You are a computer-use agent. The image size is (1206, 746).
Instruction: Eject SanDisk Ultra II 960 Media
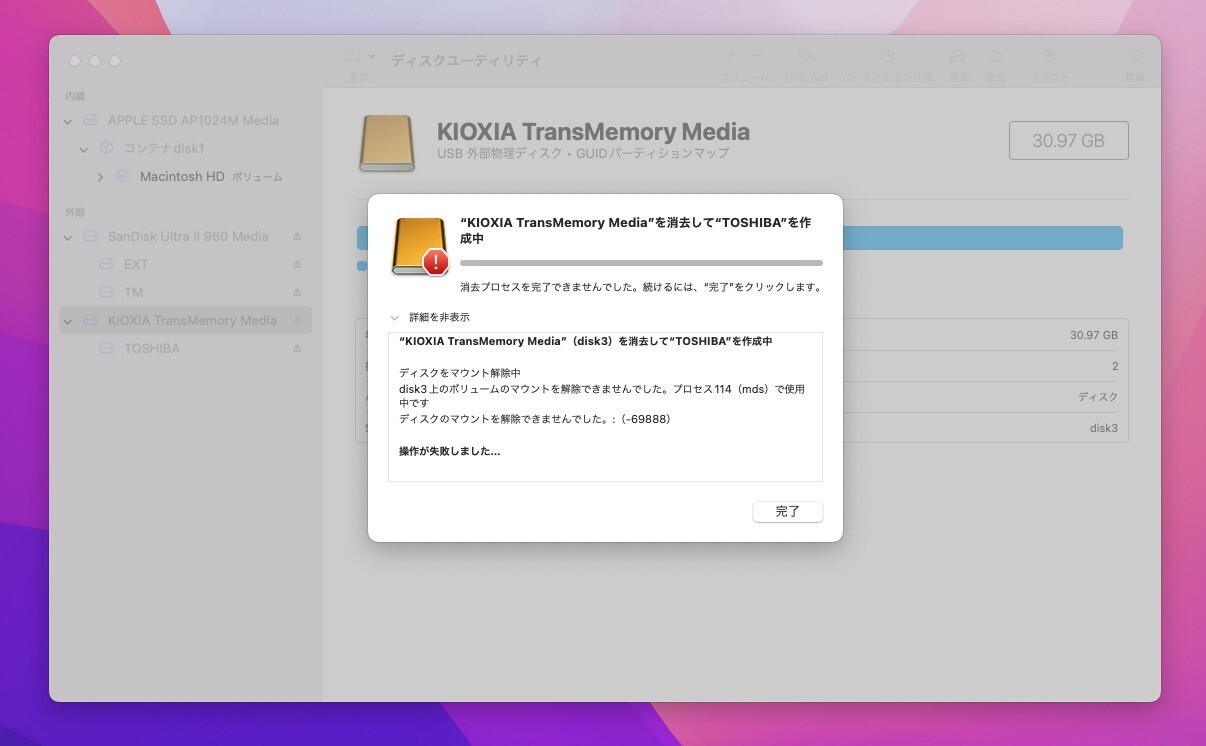point(297,237)
